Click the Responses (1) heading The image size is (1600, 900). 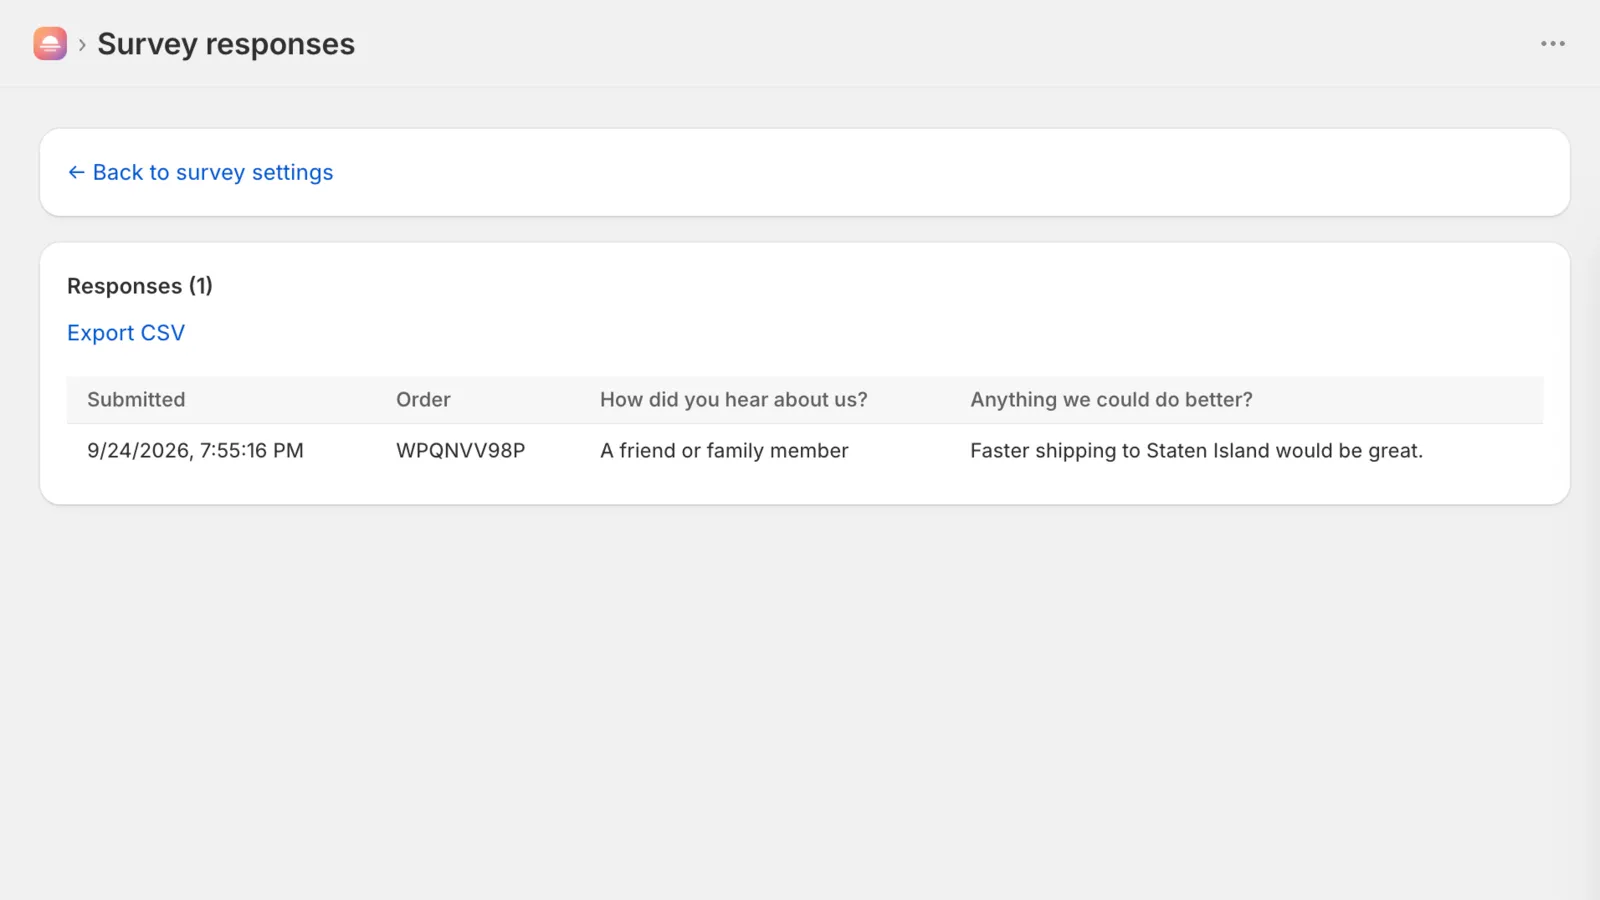(x=140, y=286)
